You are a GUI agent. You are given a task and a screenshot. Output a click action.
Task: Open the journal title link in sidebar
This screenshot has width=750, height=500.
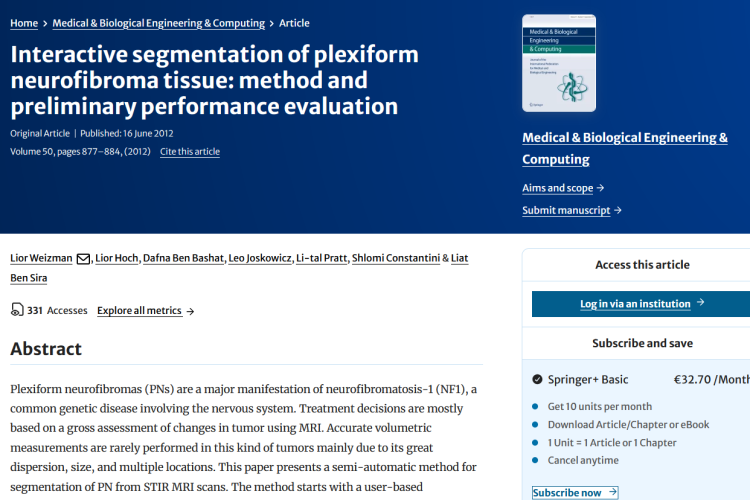coord(625,148)
